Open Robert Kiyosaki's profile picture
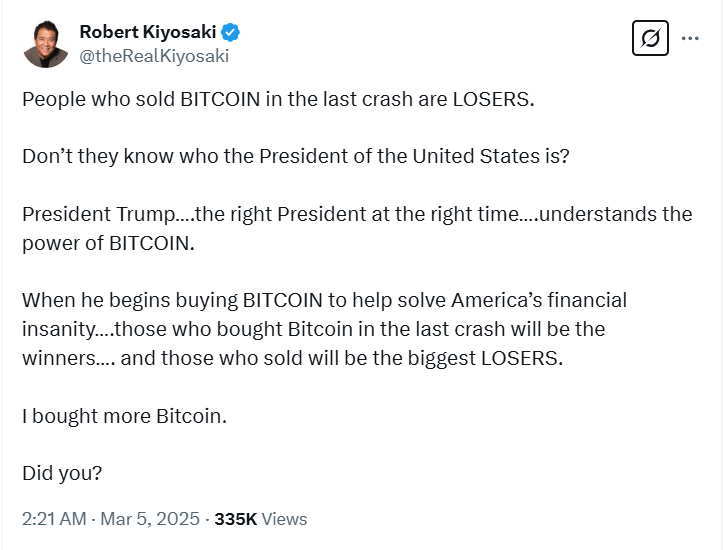The width and height of the screenshot is (723, 550). click(46, 43)
